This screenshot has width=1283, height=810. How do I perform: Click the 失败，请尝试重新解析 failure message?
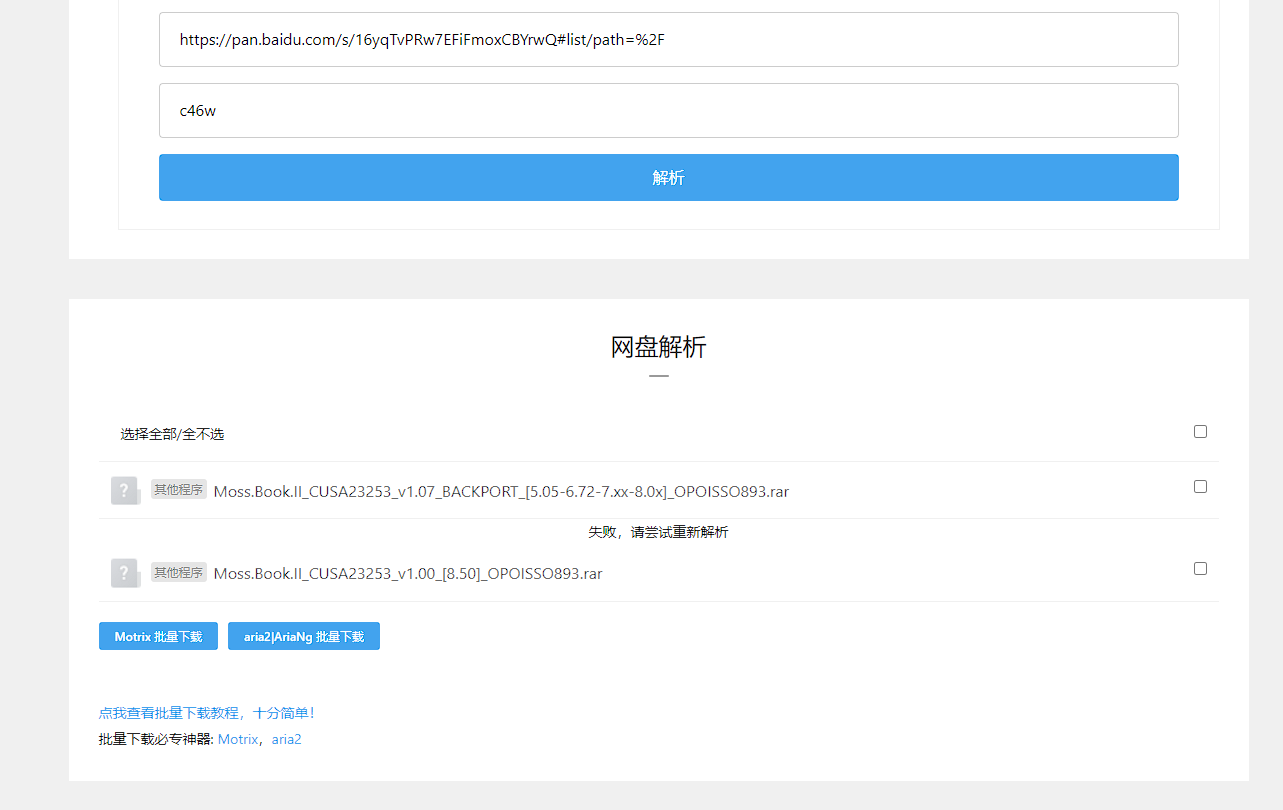[658, 532]
